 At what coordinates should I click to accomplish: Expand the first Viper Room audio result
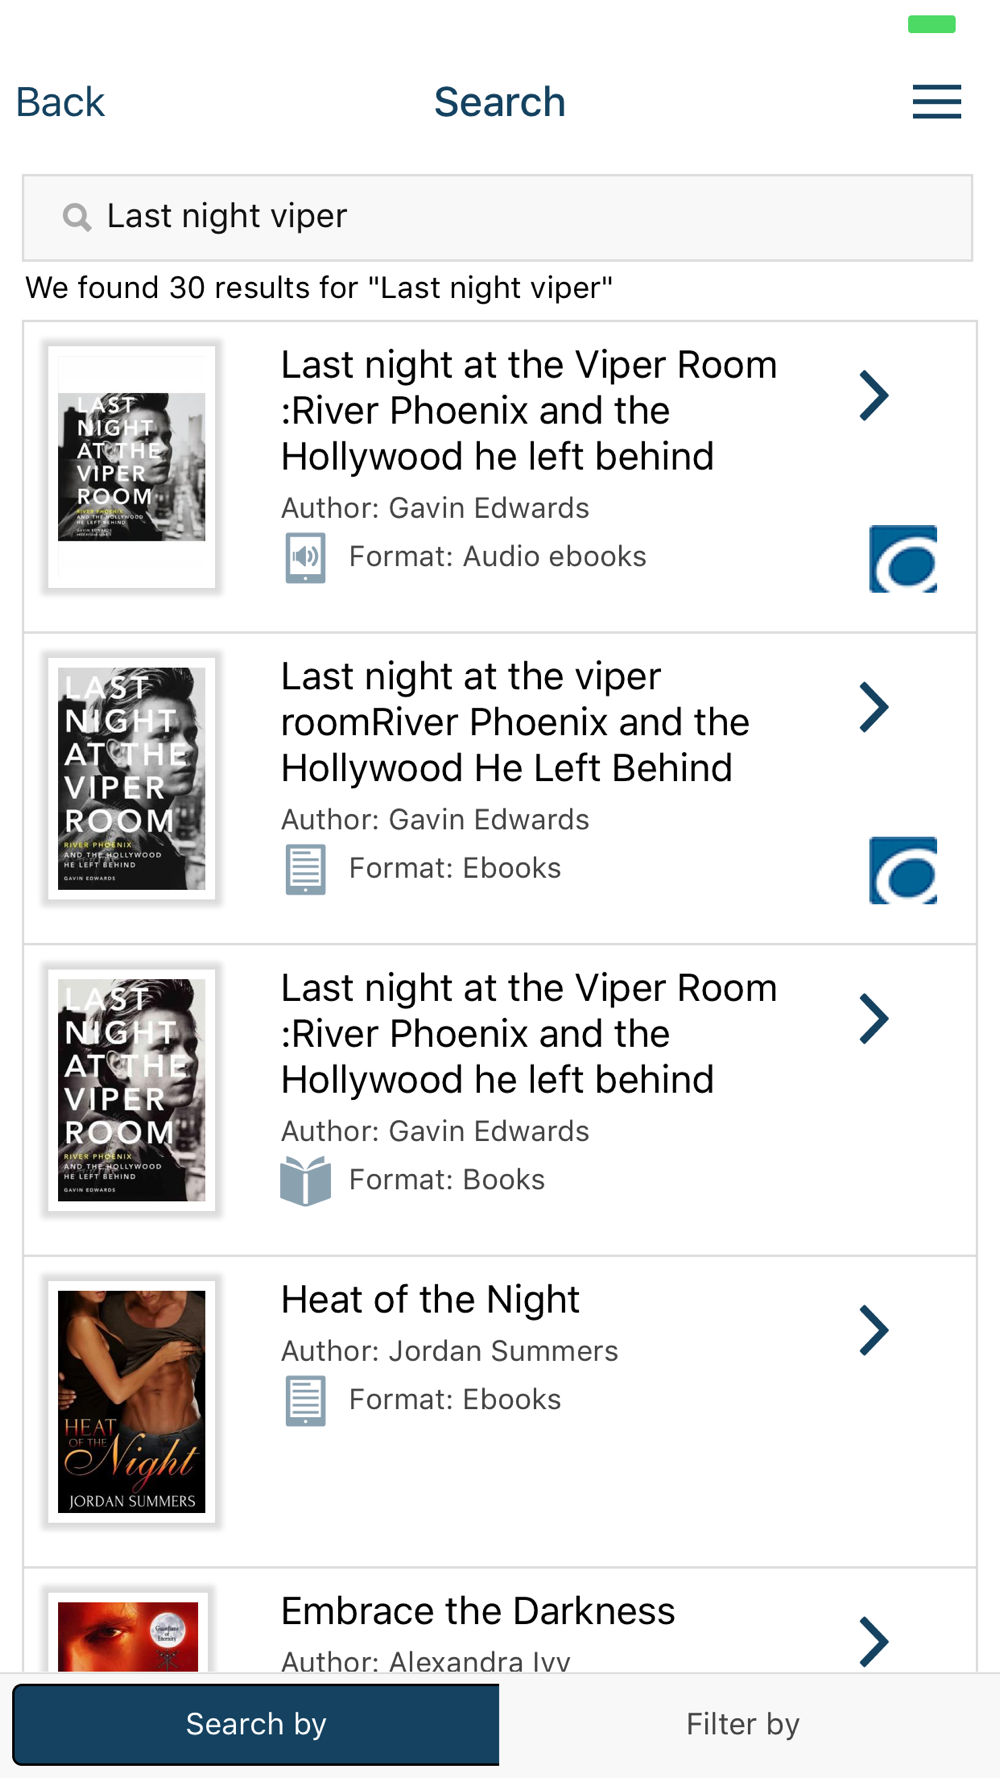pyautogui.click(x=874, y=396)
